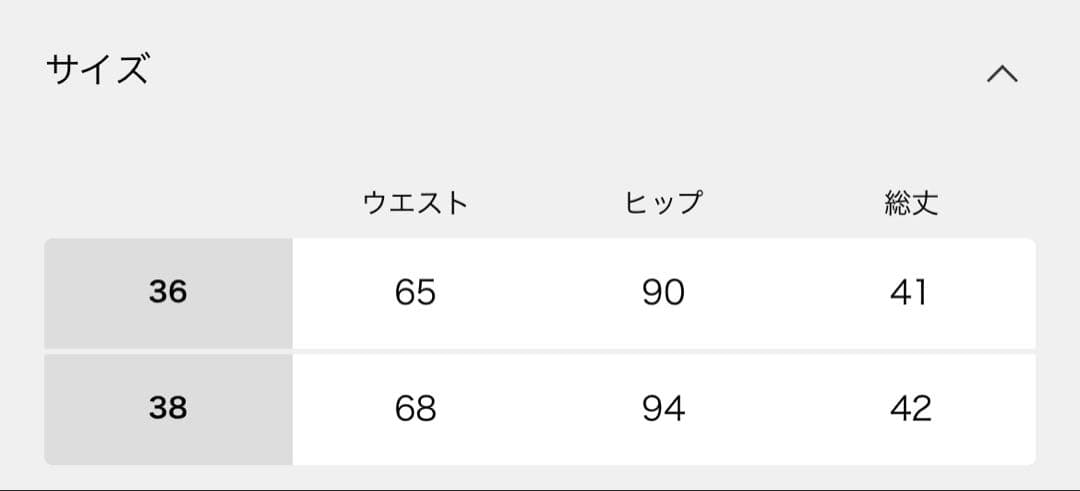
Task: Click the hip value 90
Action: pyautogui.click(x=663, y=292)
